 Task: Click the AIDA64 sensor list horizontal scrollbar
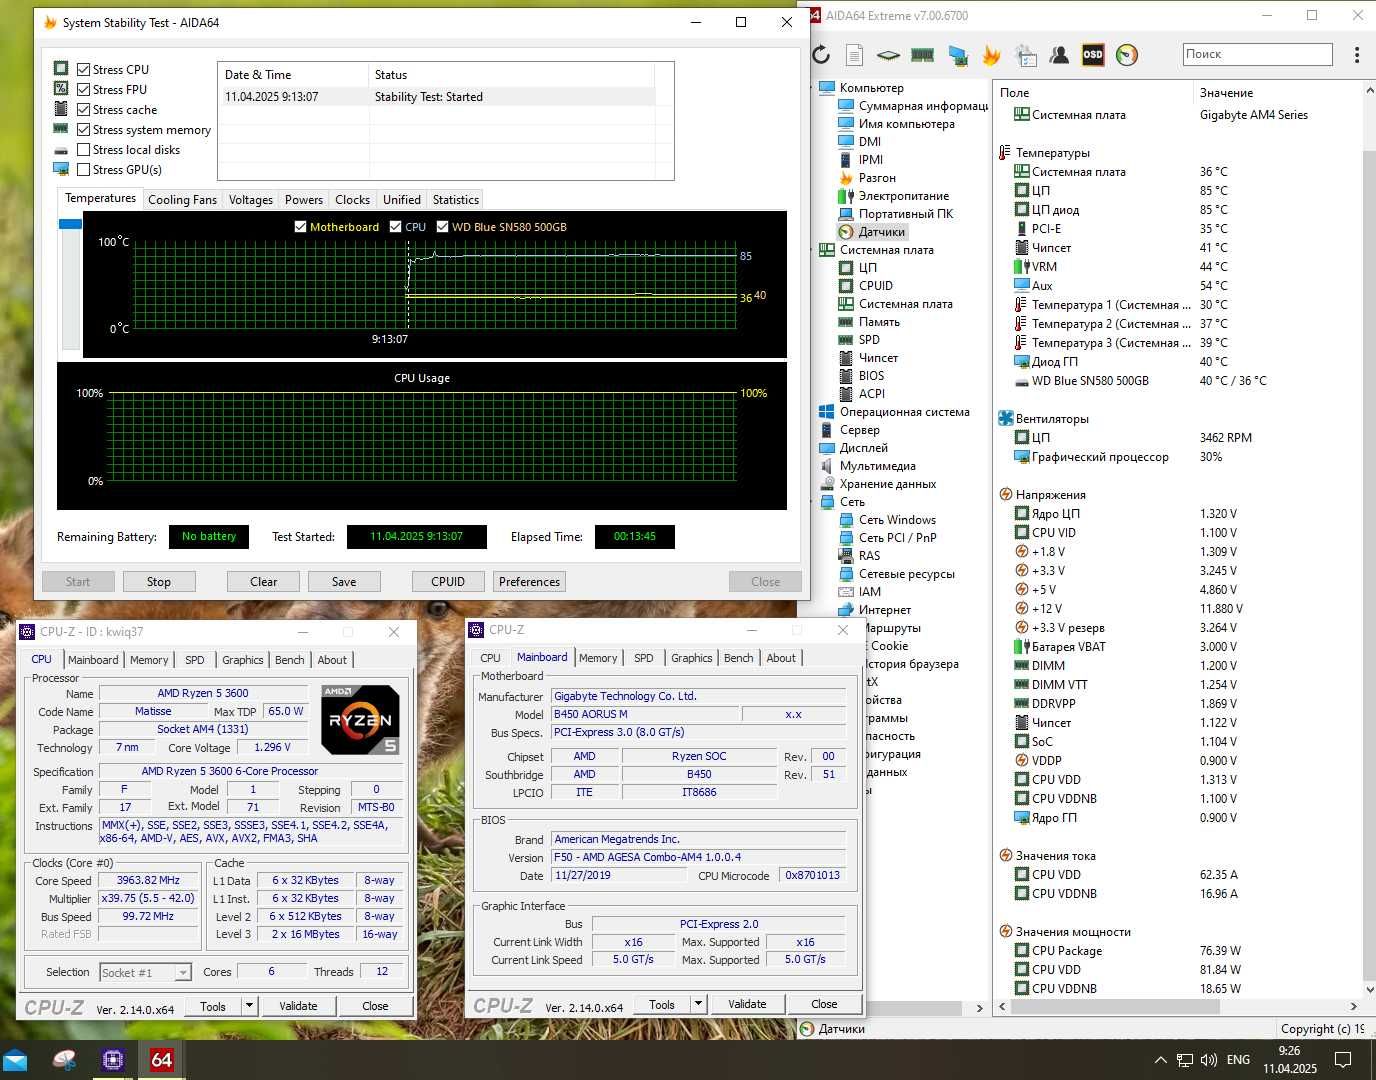[1180, 1007]
